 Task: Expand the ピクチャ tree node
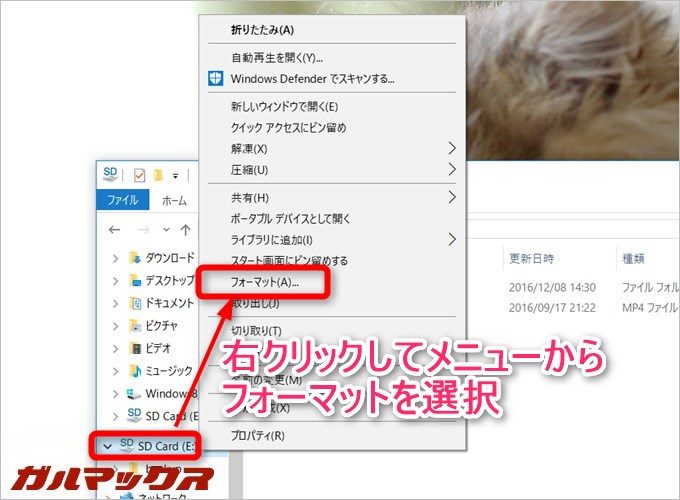pos(115,327)
